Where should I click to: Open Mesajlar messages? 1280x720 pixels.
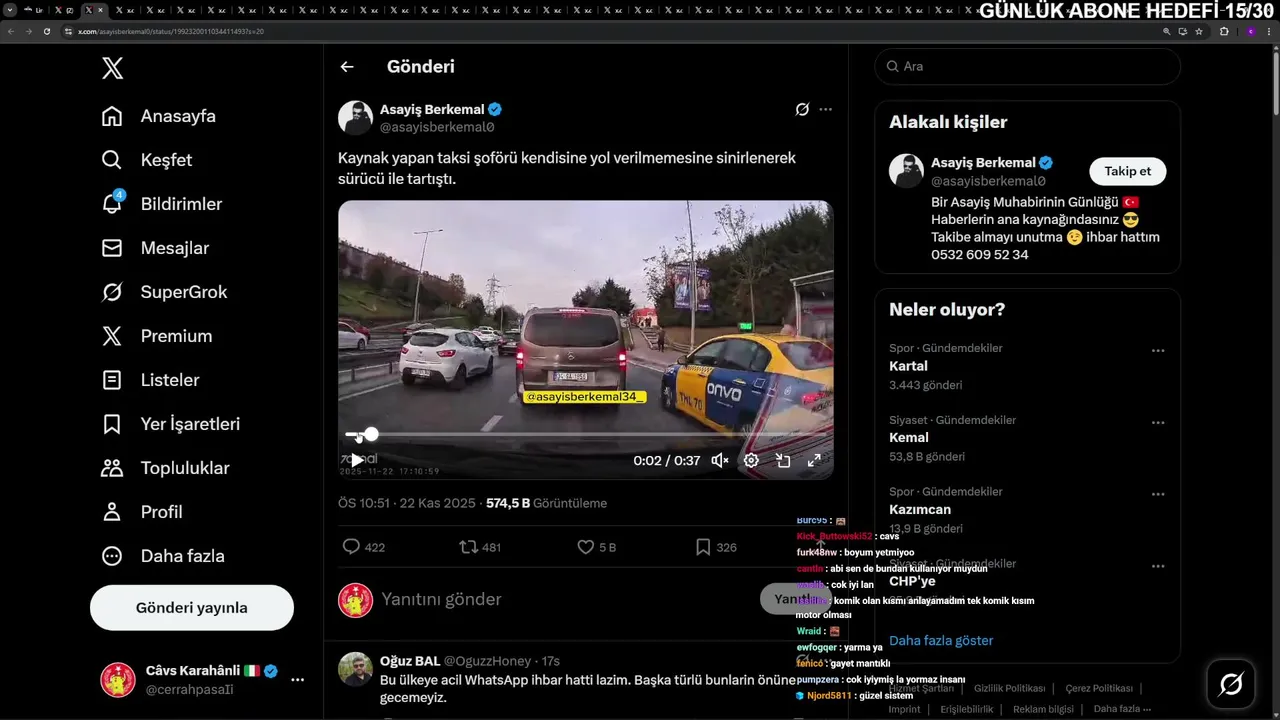click(155, 248)
